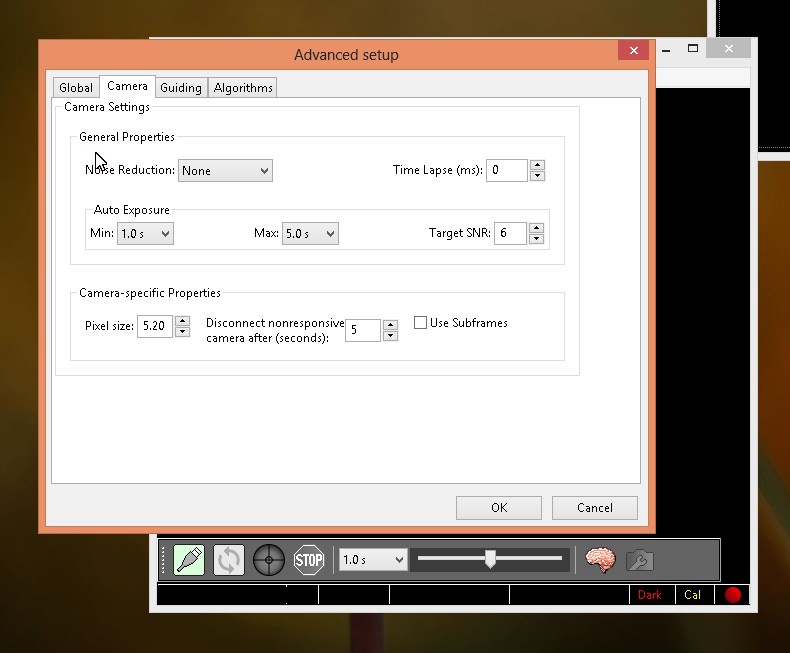The width and height of the screenshot is (790, 653).
Task: Click the red status indicator dot
Action: [x=733, y=595]
